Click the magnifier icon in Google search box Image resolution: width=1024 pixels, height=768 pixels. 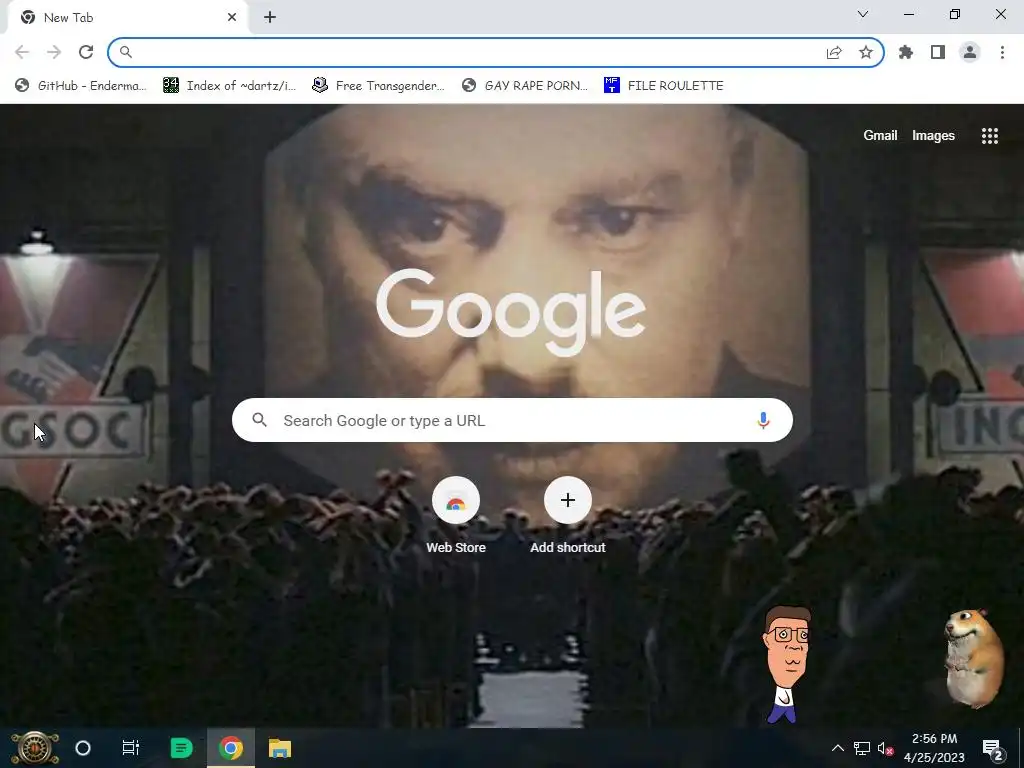pyautogui.click(x=259, y=420)
